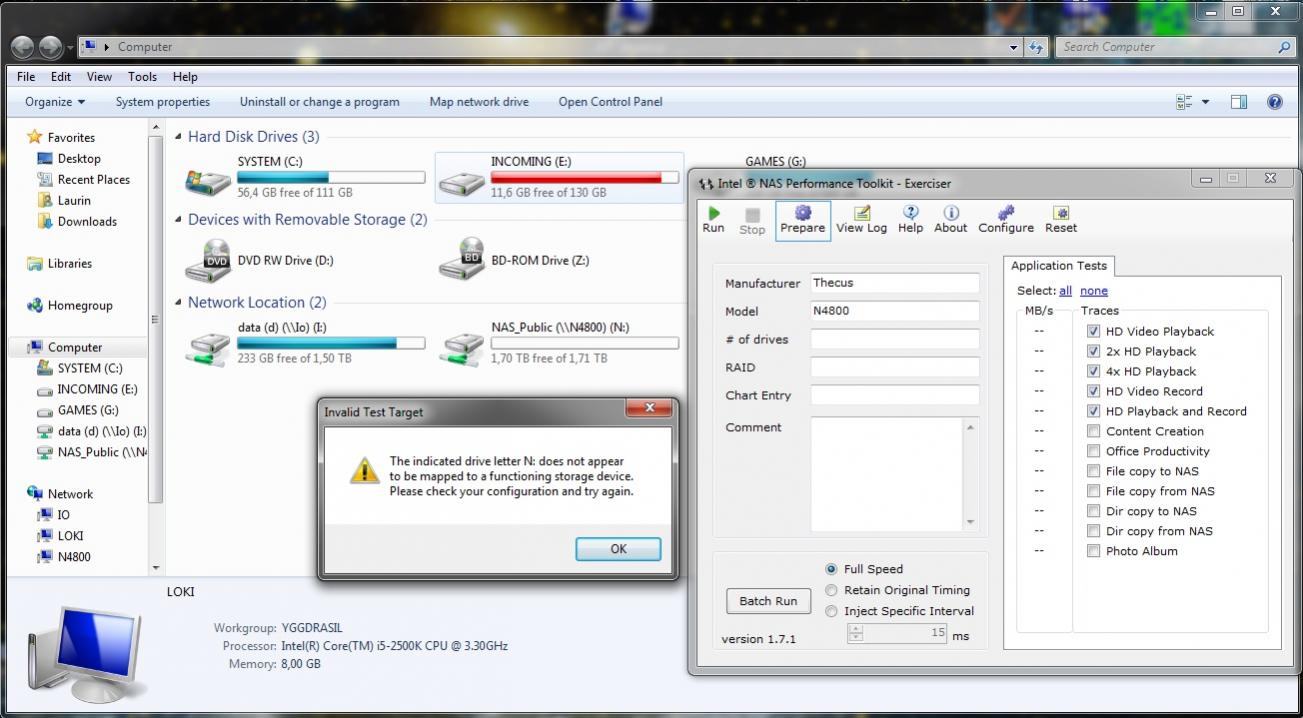Click the Forward navigation arrow in Explorer
This screenshot has height=718, width=1303.
pyautogui.click(x=50, y=47)
